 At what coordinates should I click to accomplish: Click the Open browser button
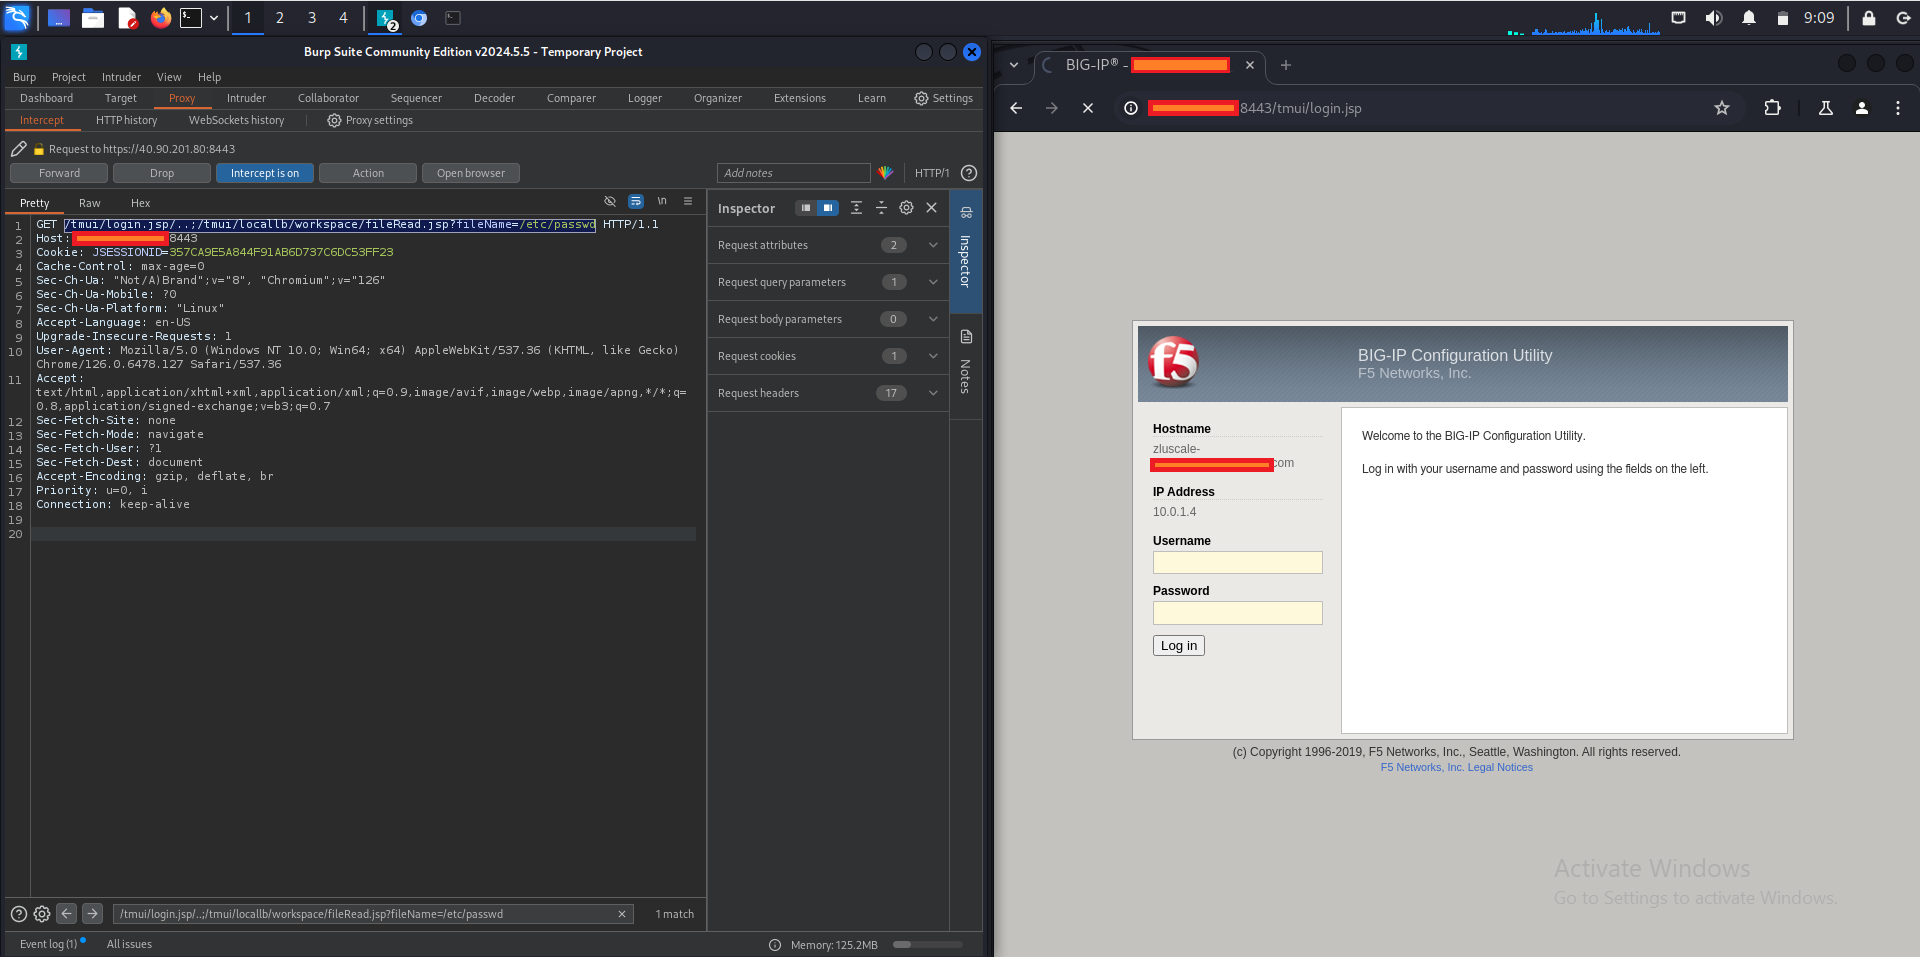(471, 173)
